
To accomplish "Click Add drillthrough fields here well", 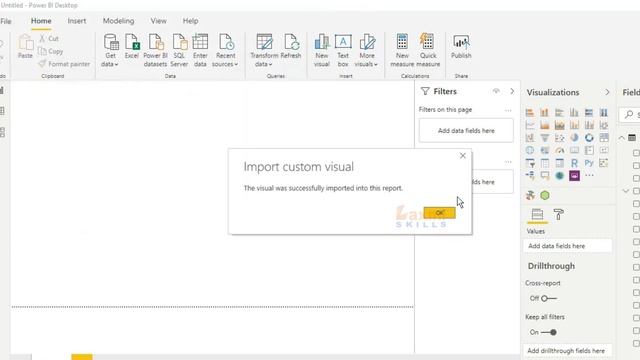I will [x=567, y=351].
